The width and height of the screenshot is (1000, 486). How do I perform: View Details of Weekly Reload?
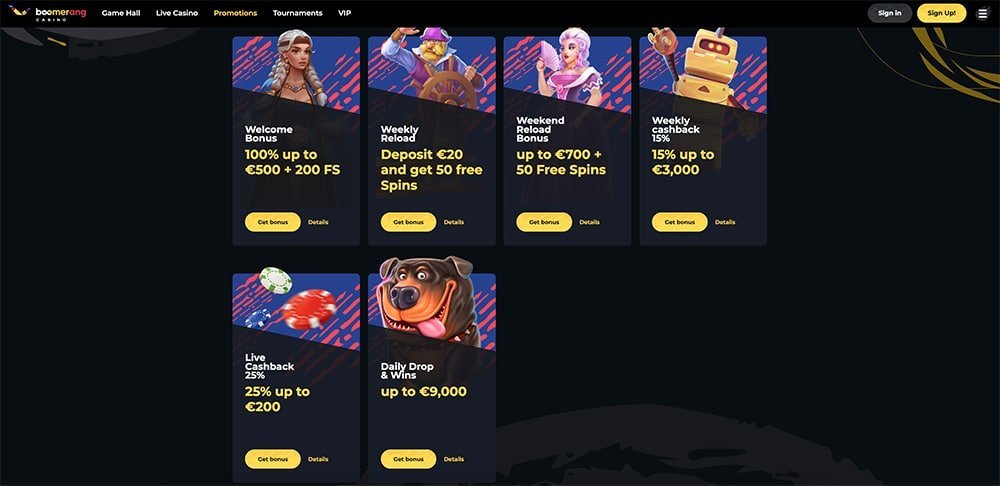click(454, 222)
